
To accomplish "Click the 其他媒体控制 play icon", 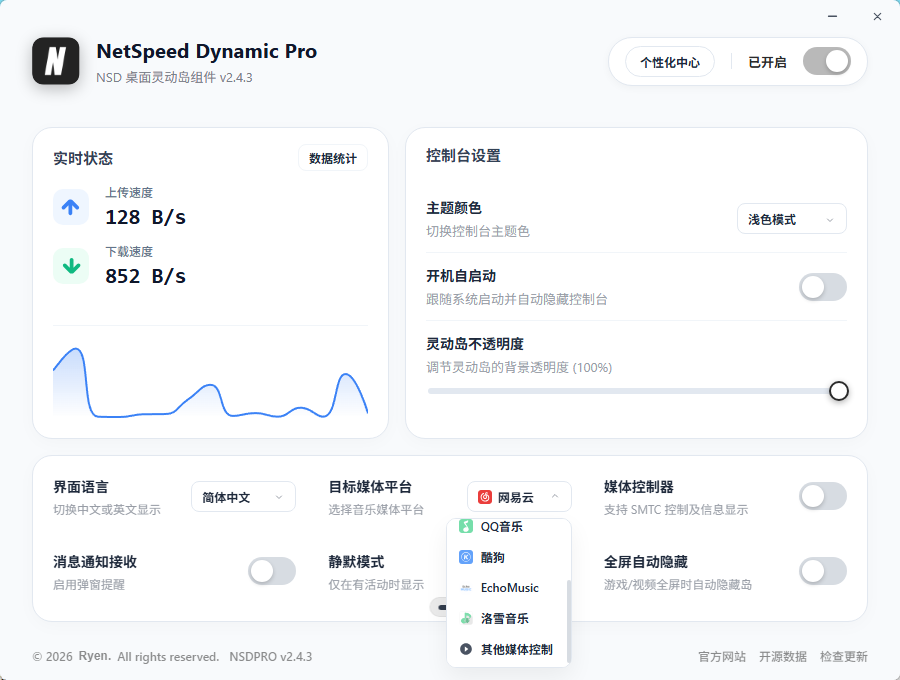I will click(x=466, y=649).
